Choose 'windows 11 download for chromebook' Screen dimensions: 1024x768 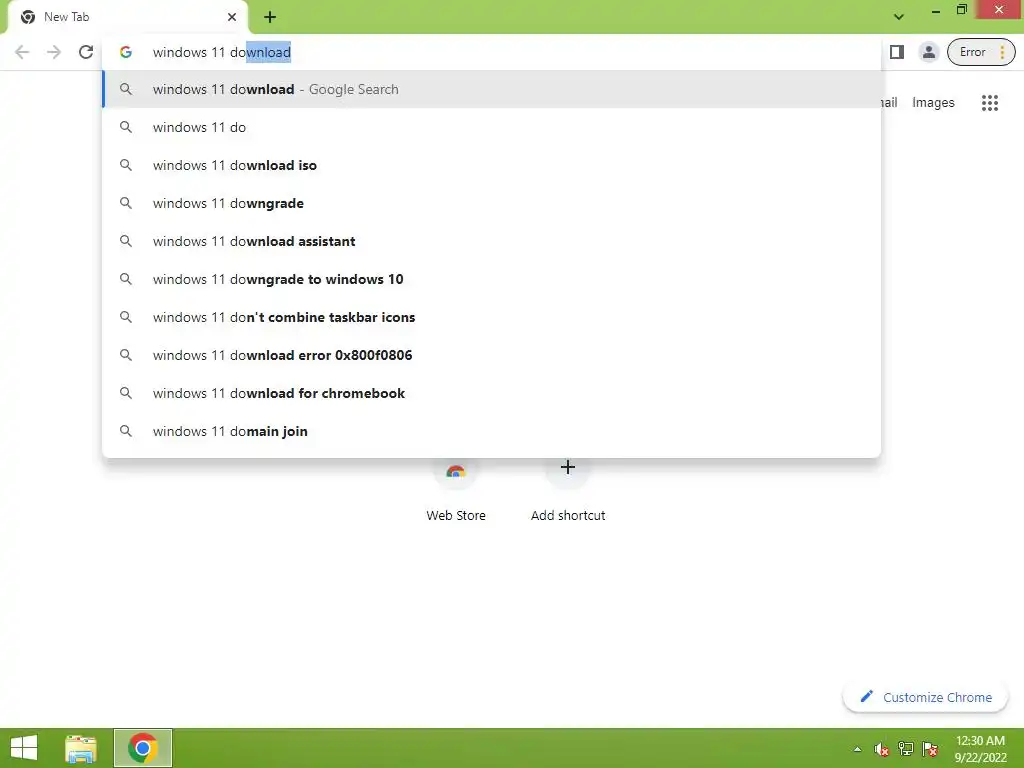[492, 393]
